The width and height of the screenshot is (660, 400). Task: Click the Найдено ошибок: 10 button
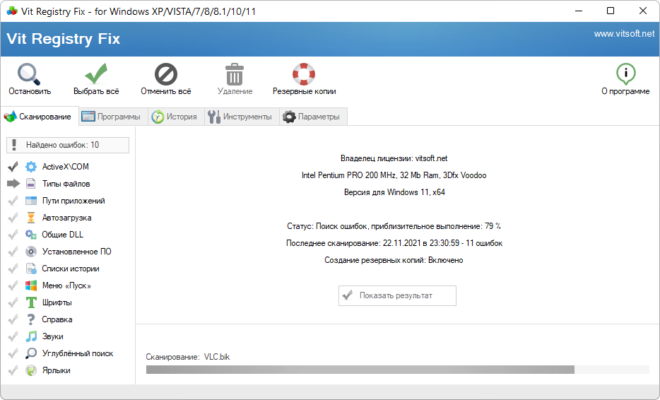pos(68,145)
